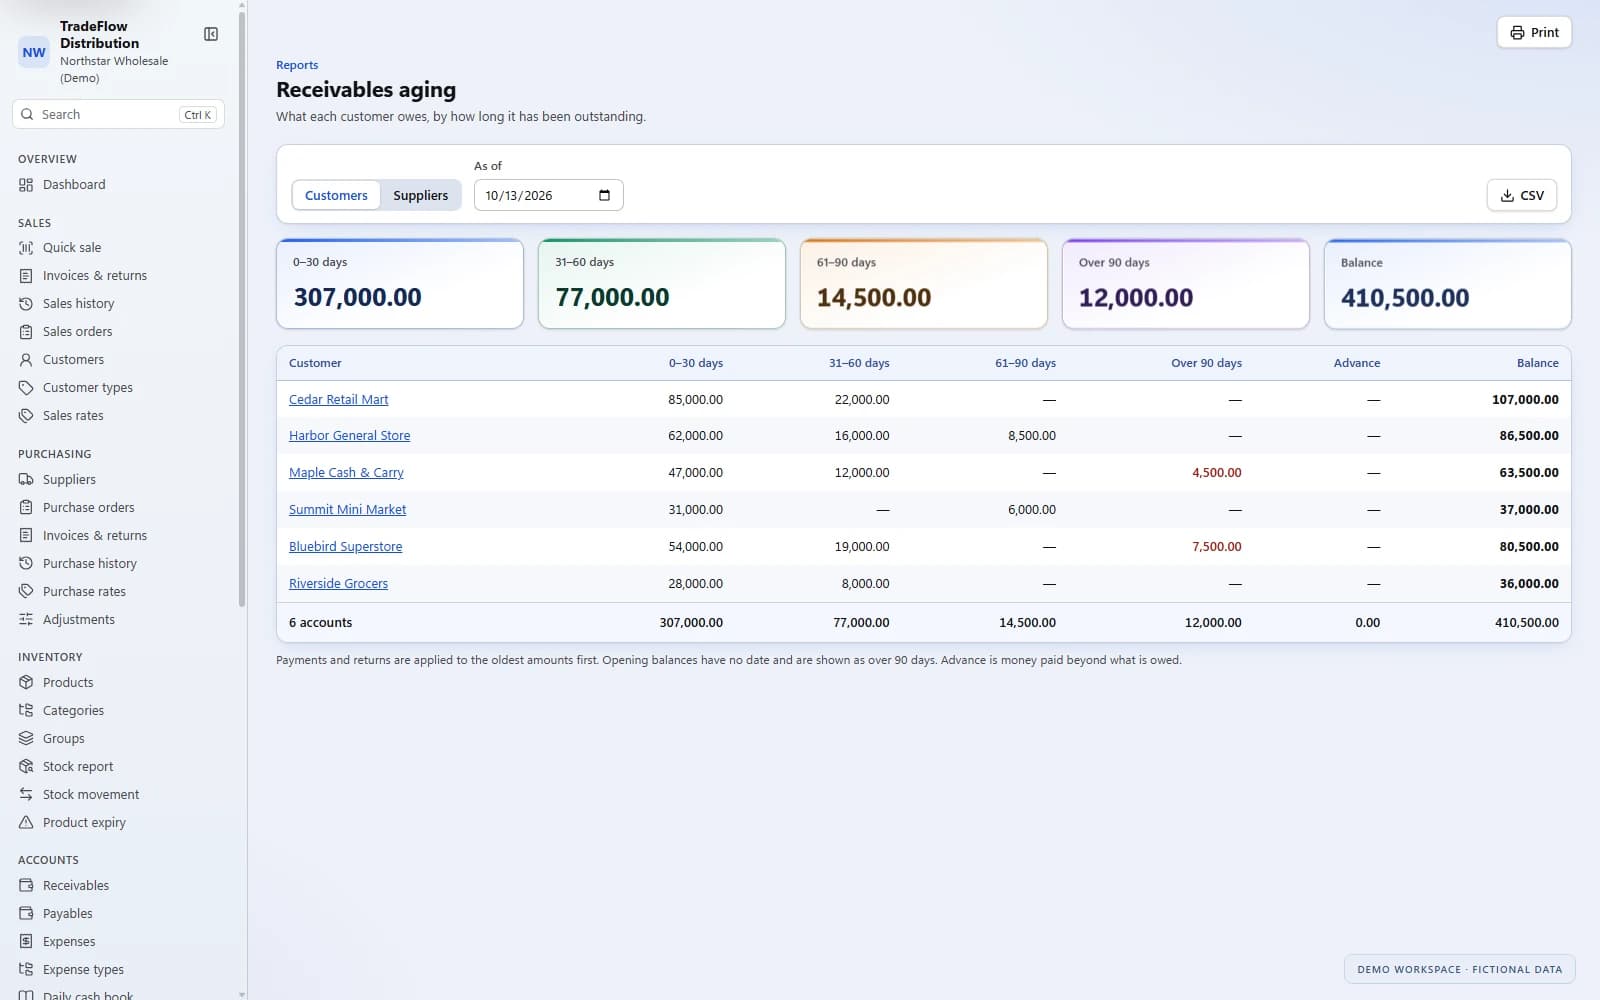Click the Stock movement arrows icon
This screenshot has width=1600, height=1000.
point(26,795)
